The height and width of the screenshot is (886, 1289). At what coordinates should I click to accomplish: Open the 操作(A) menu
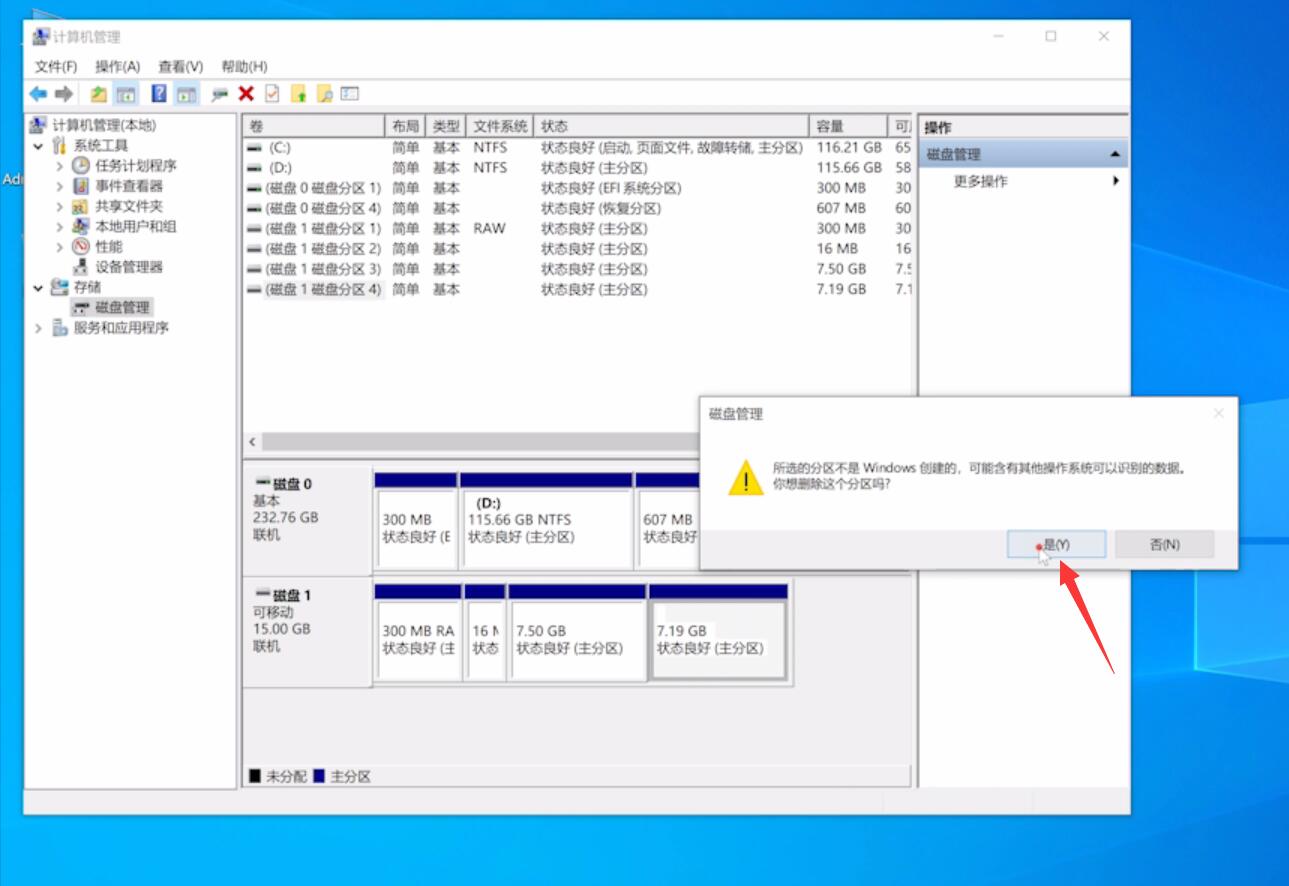[x=118, y=66]
